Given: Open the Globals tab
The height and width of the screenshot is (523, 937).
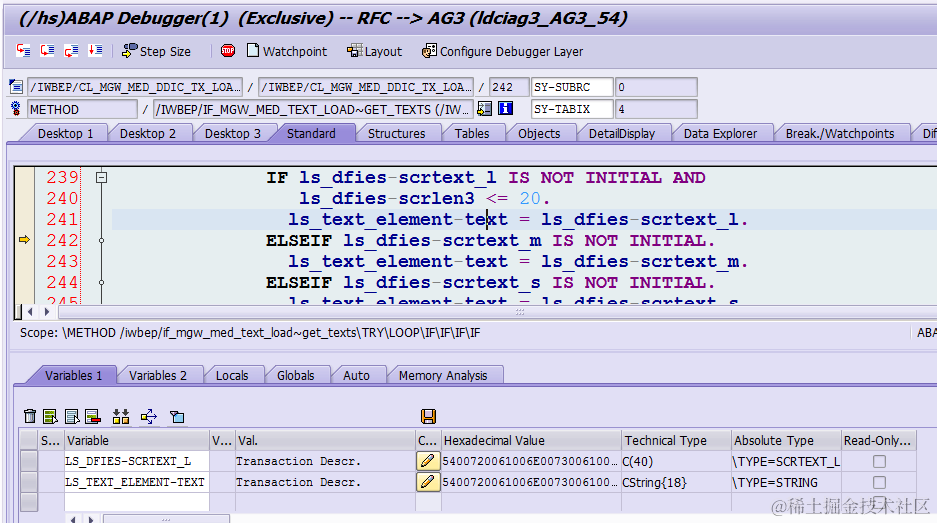Looking at the screenshot, I should [296, 375].
